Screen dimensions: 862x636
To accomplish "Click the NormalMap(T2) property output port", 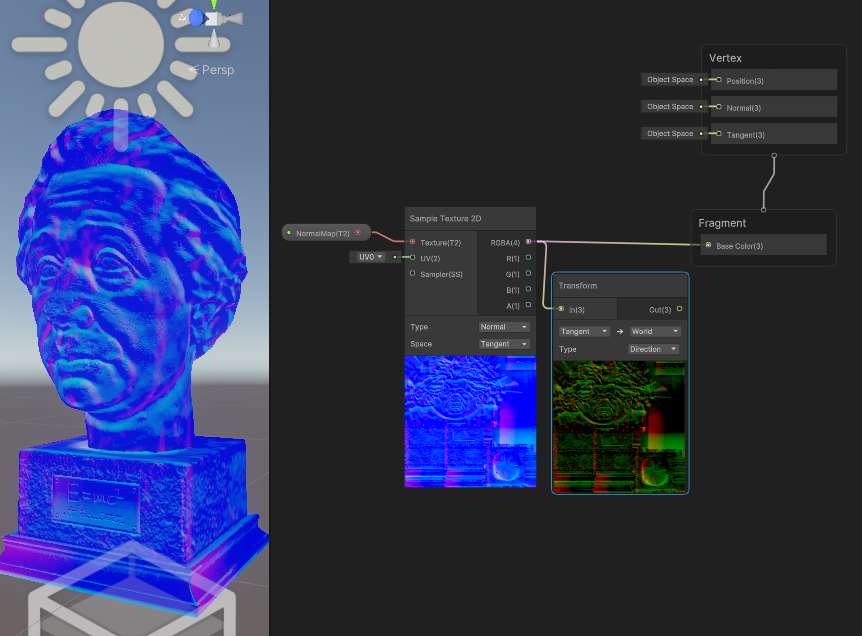I will click(358, 233).
